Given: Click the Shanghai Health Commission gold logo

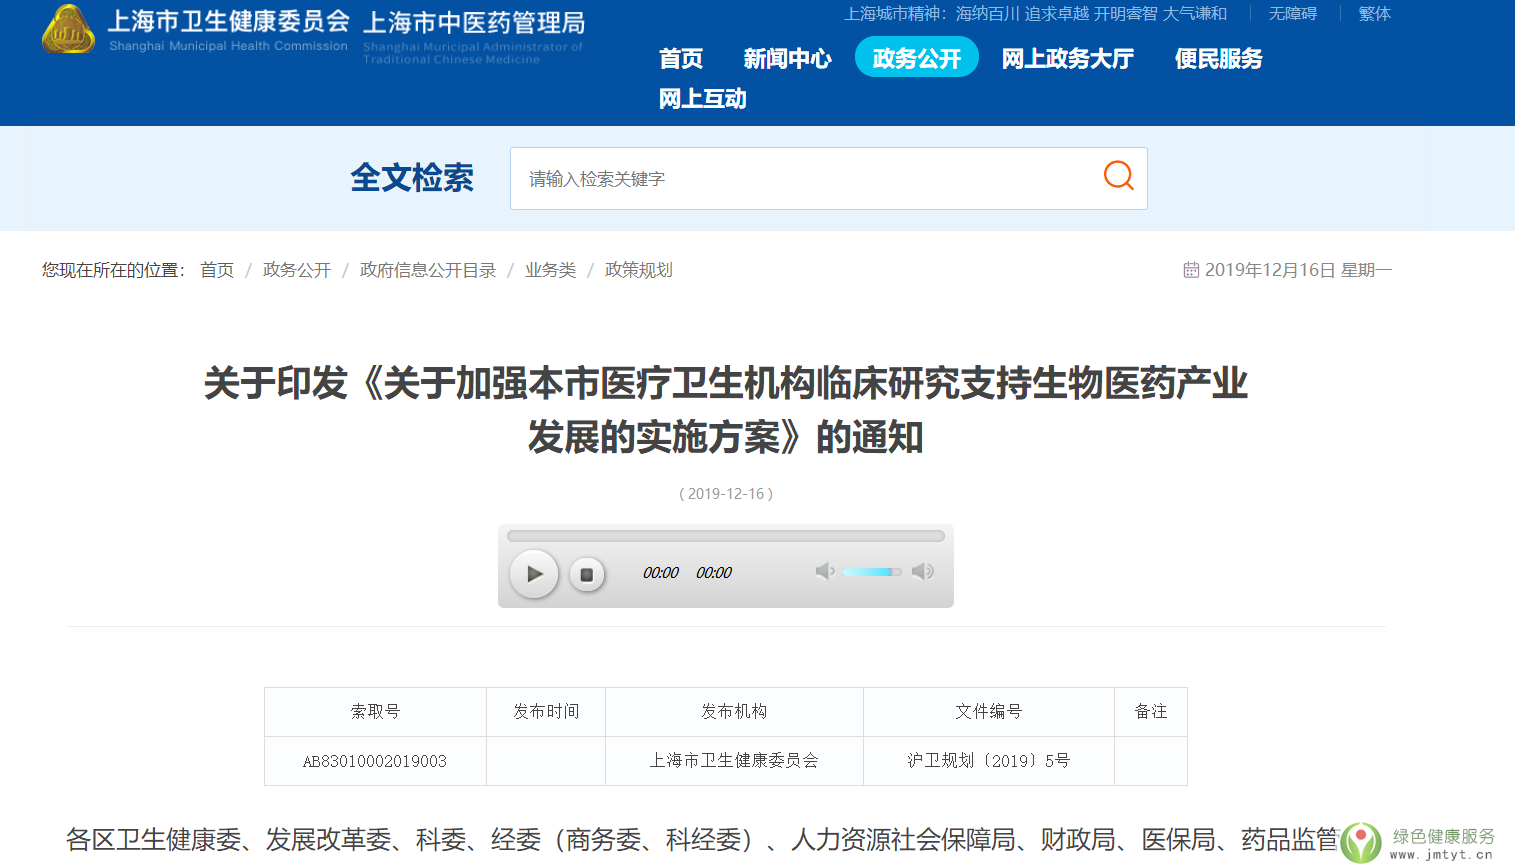Looking at the screenshot, I should [68, 30].
